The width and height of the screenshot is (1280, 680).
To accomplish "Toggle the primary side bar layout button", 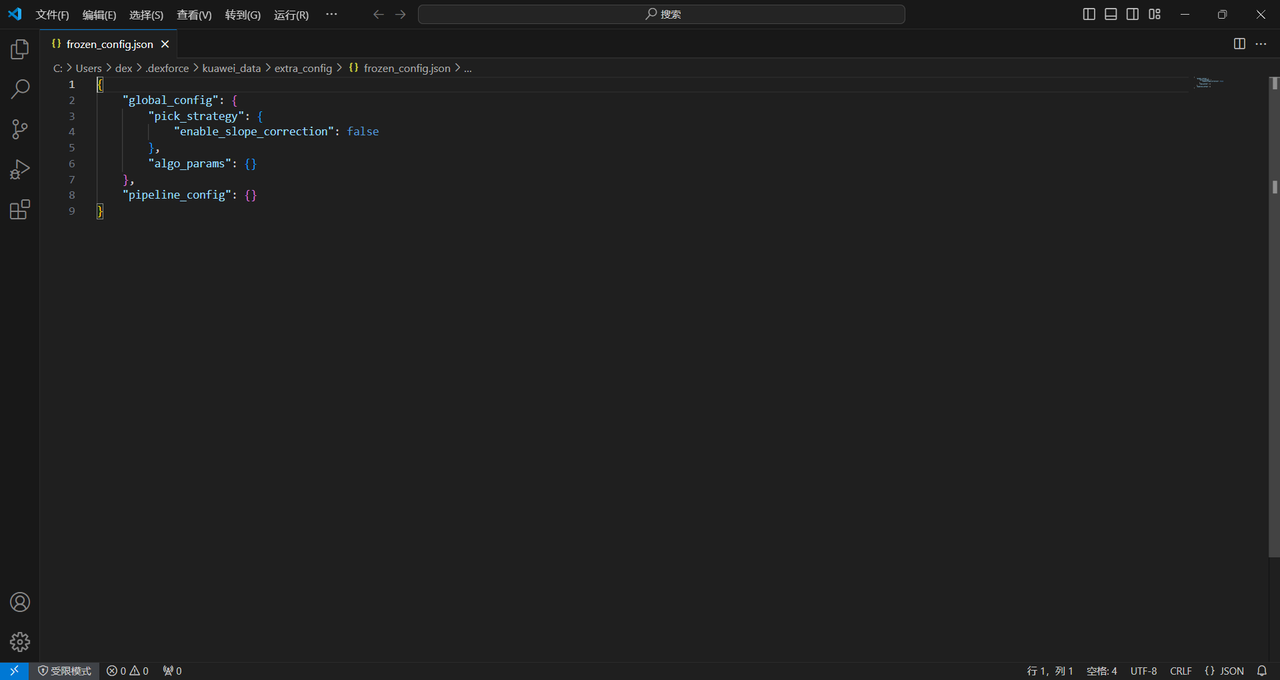I will (1089, 14).
